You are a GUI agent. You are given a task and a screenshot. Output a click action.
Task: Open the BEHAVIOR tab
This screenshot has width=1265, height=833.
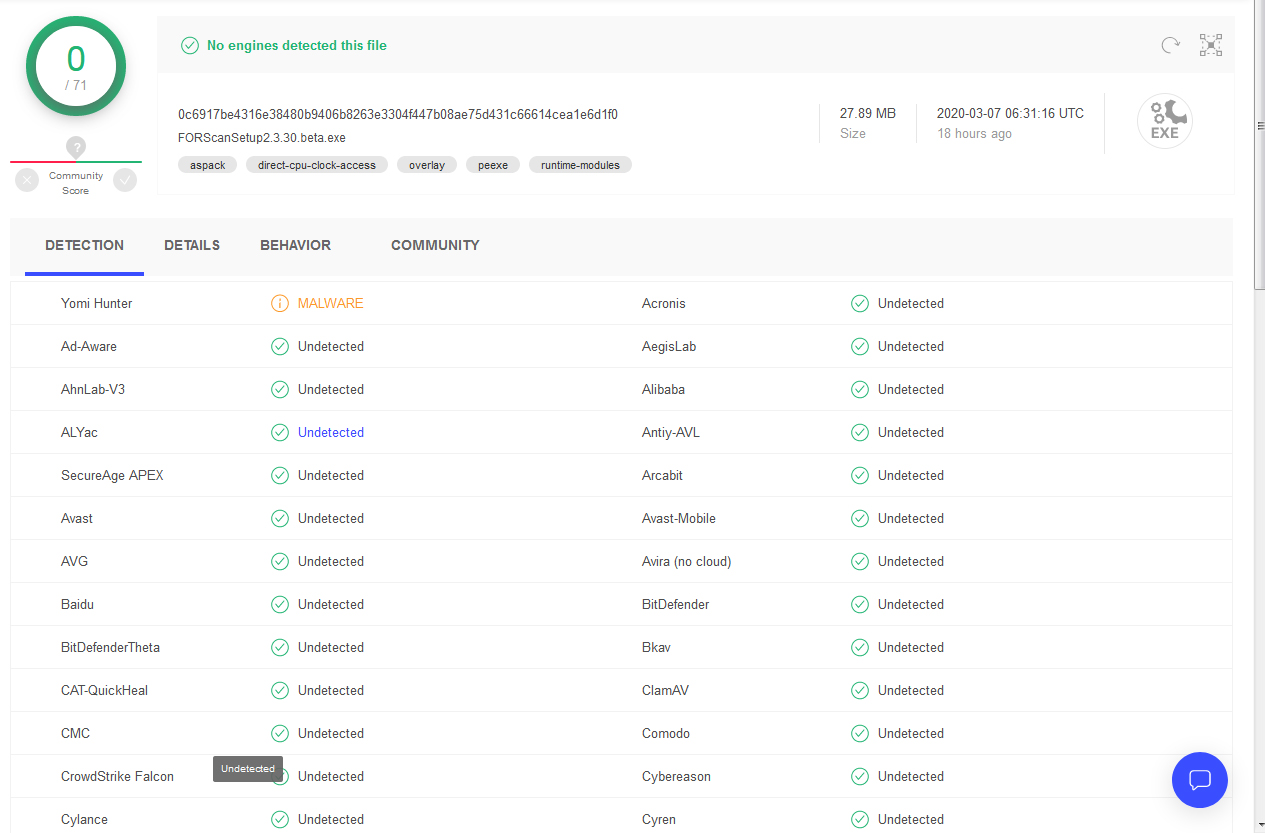tap(295, 245)
